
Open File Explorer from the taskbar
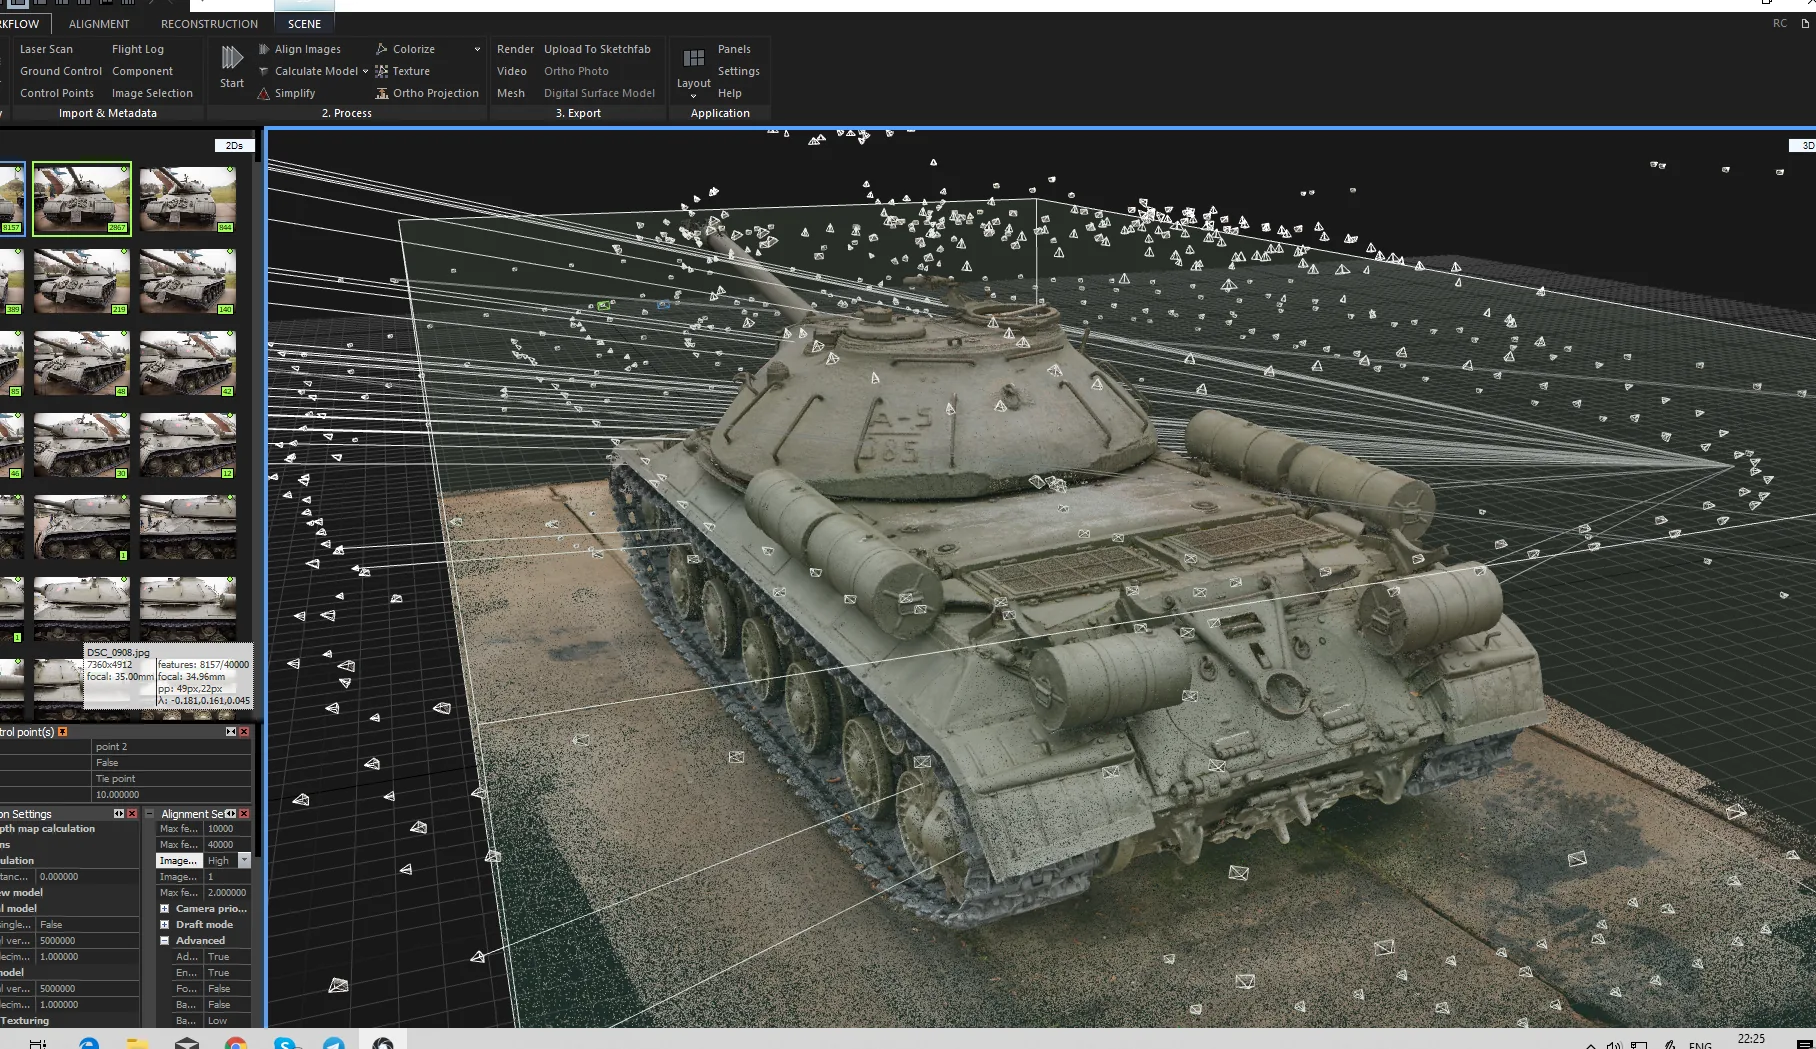point(138,1043)
